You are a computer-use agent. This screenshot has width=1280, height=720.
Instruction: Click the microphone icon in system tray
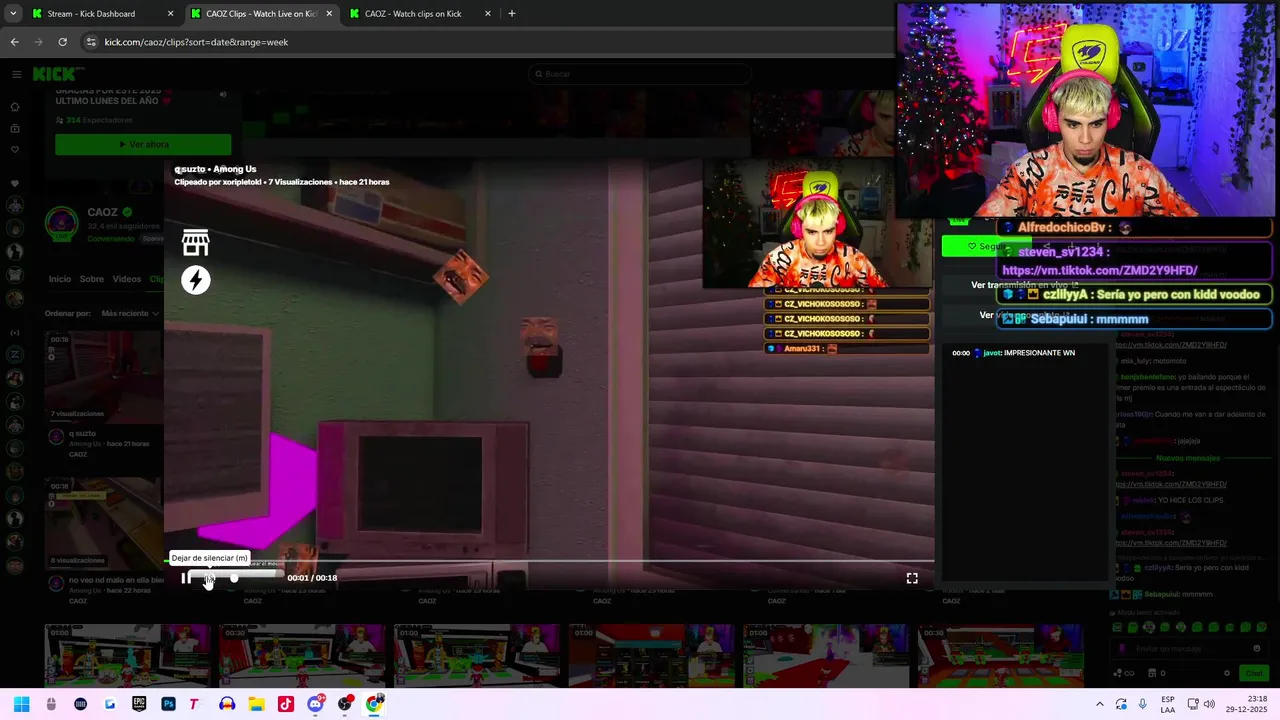tap(1143, 704)
